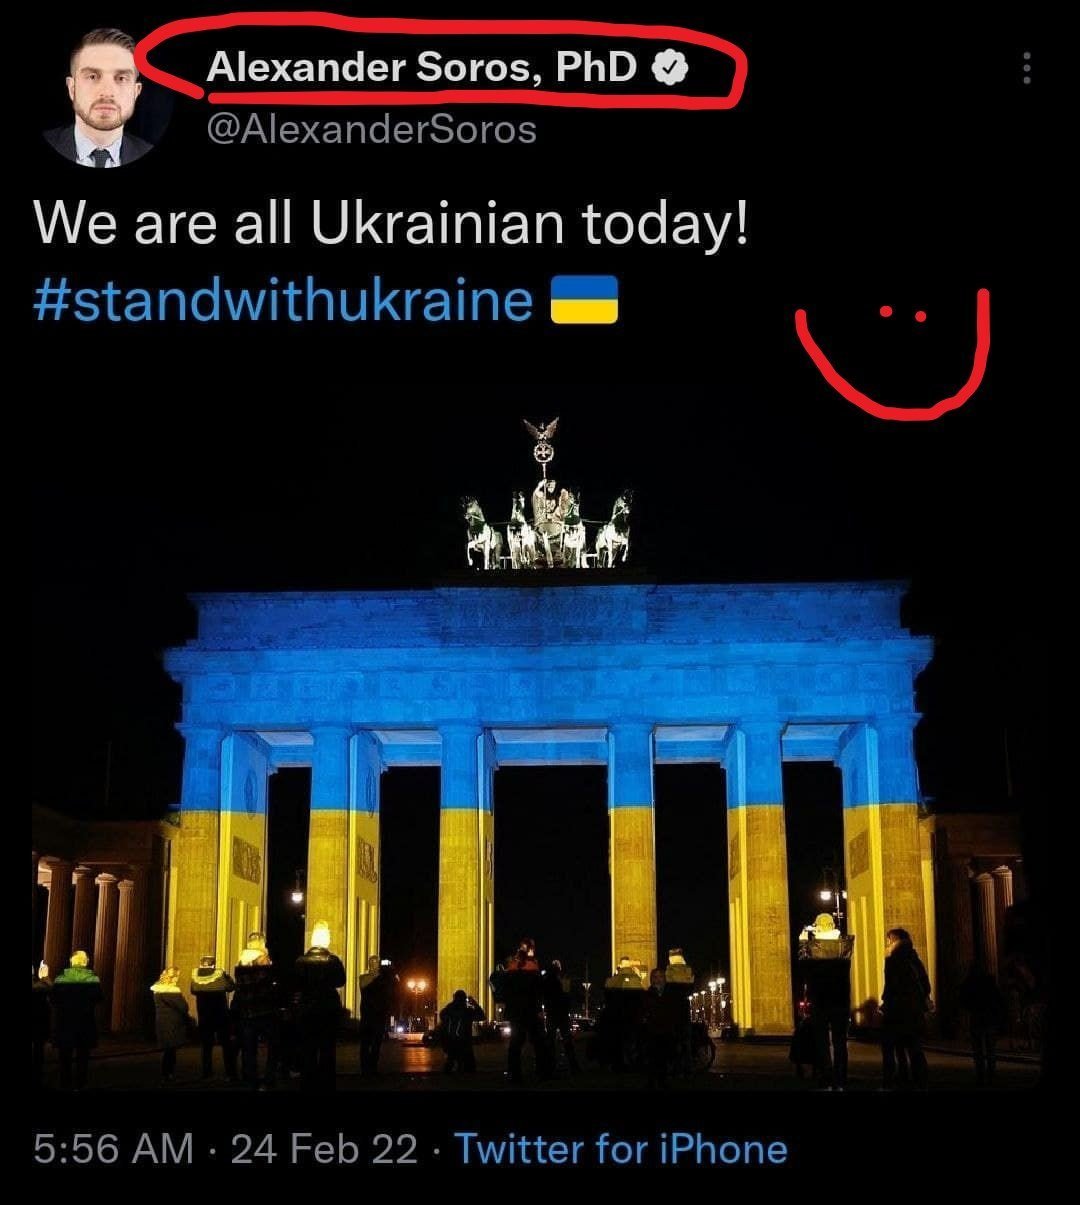Open the Twitter for iPhone source link
Viewport: 1080px width, 1205px height.
(x=621, y=1149)
